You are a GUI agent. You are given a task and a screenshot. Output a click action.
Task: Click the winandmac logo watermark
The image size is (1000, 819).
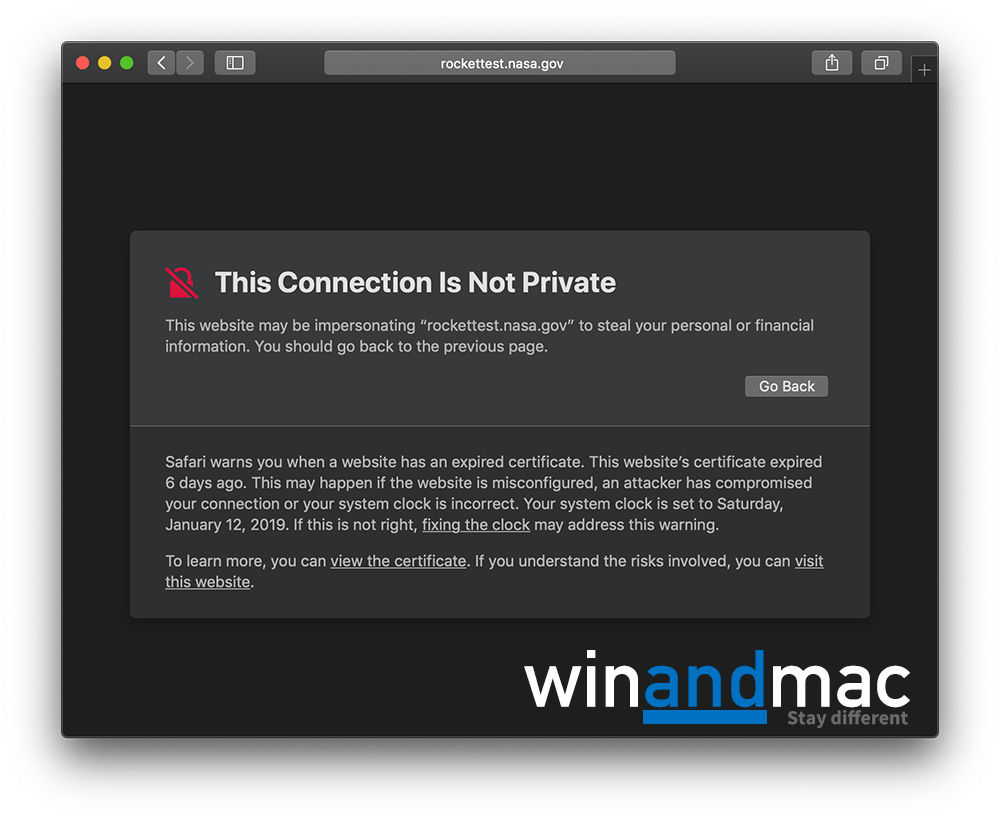click(x=717, y=688)
